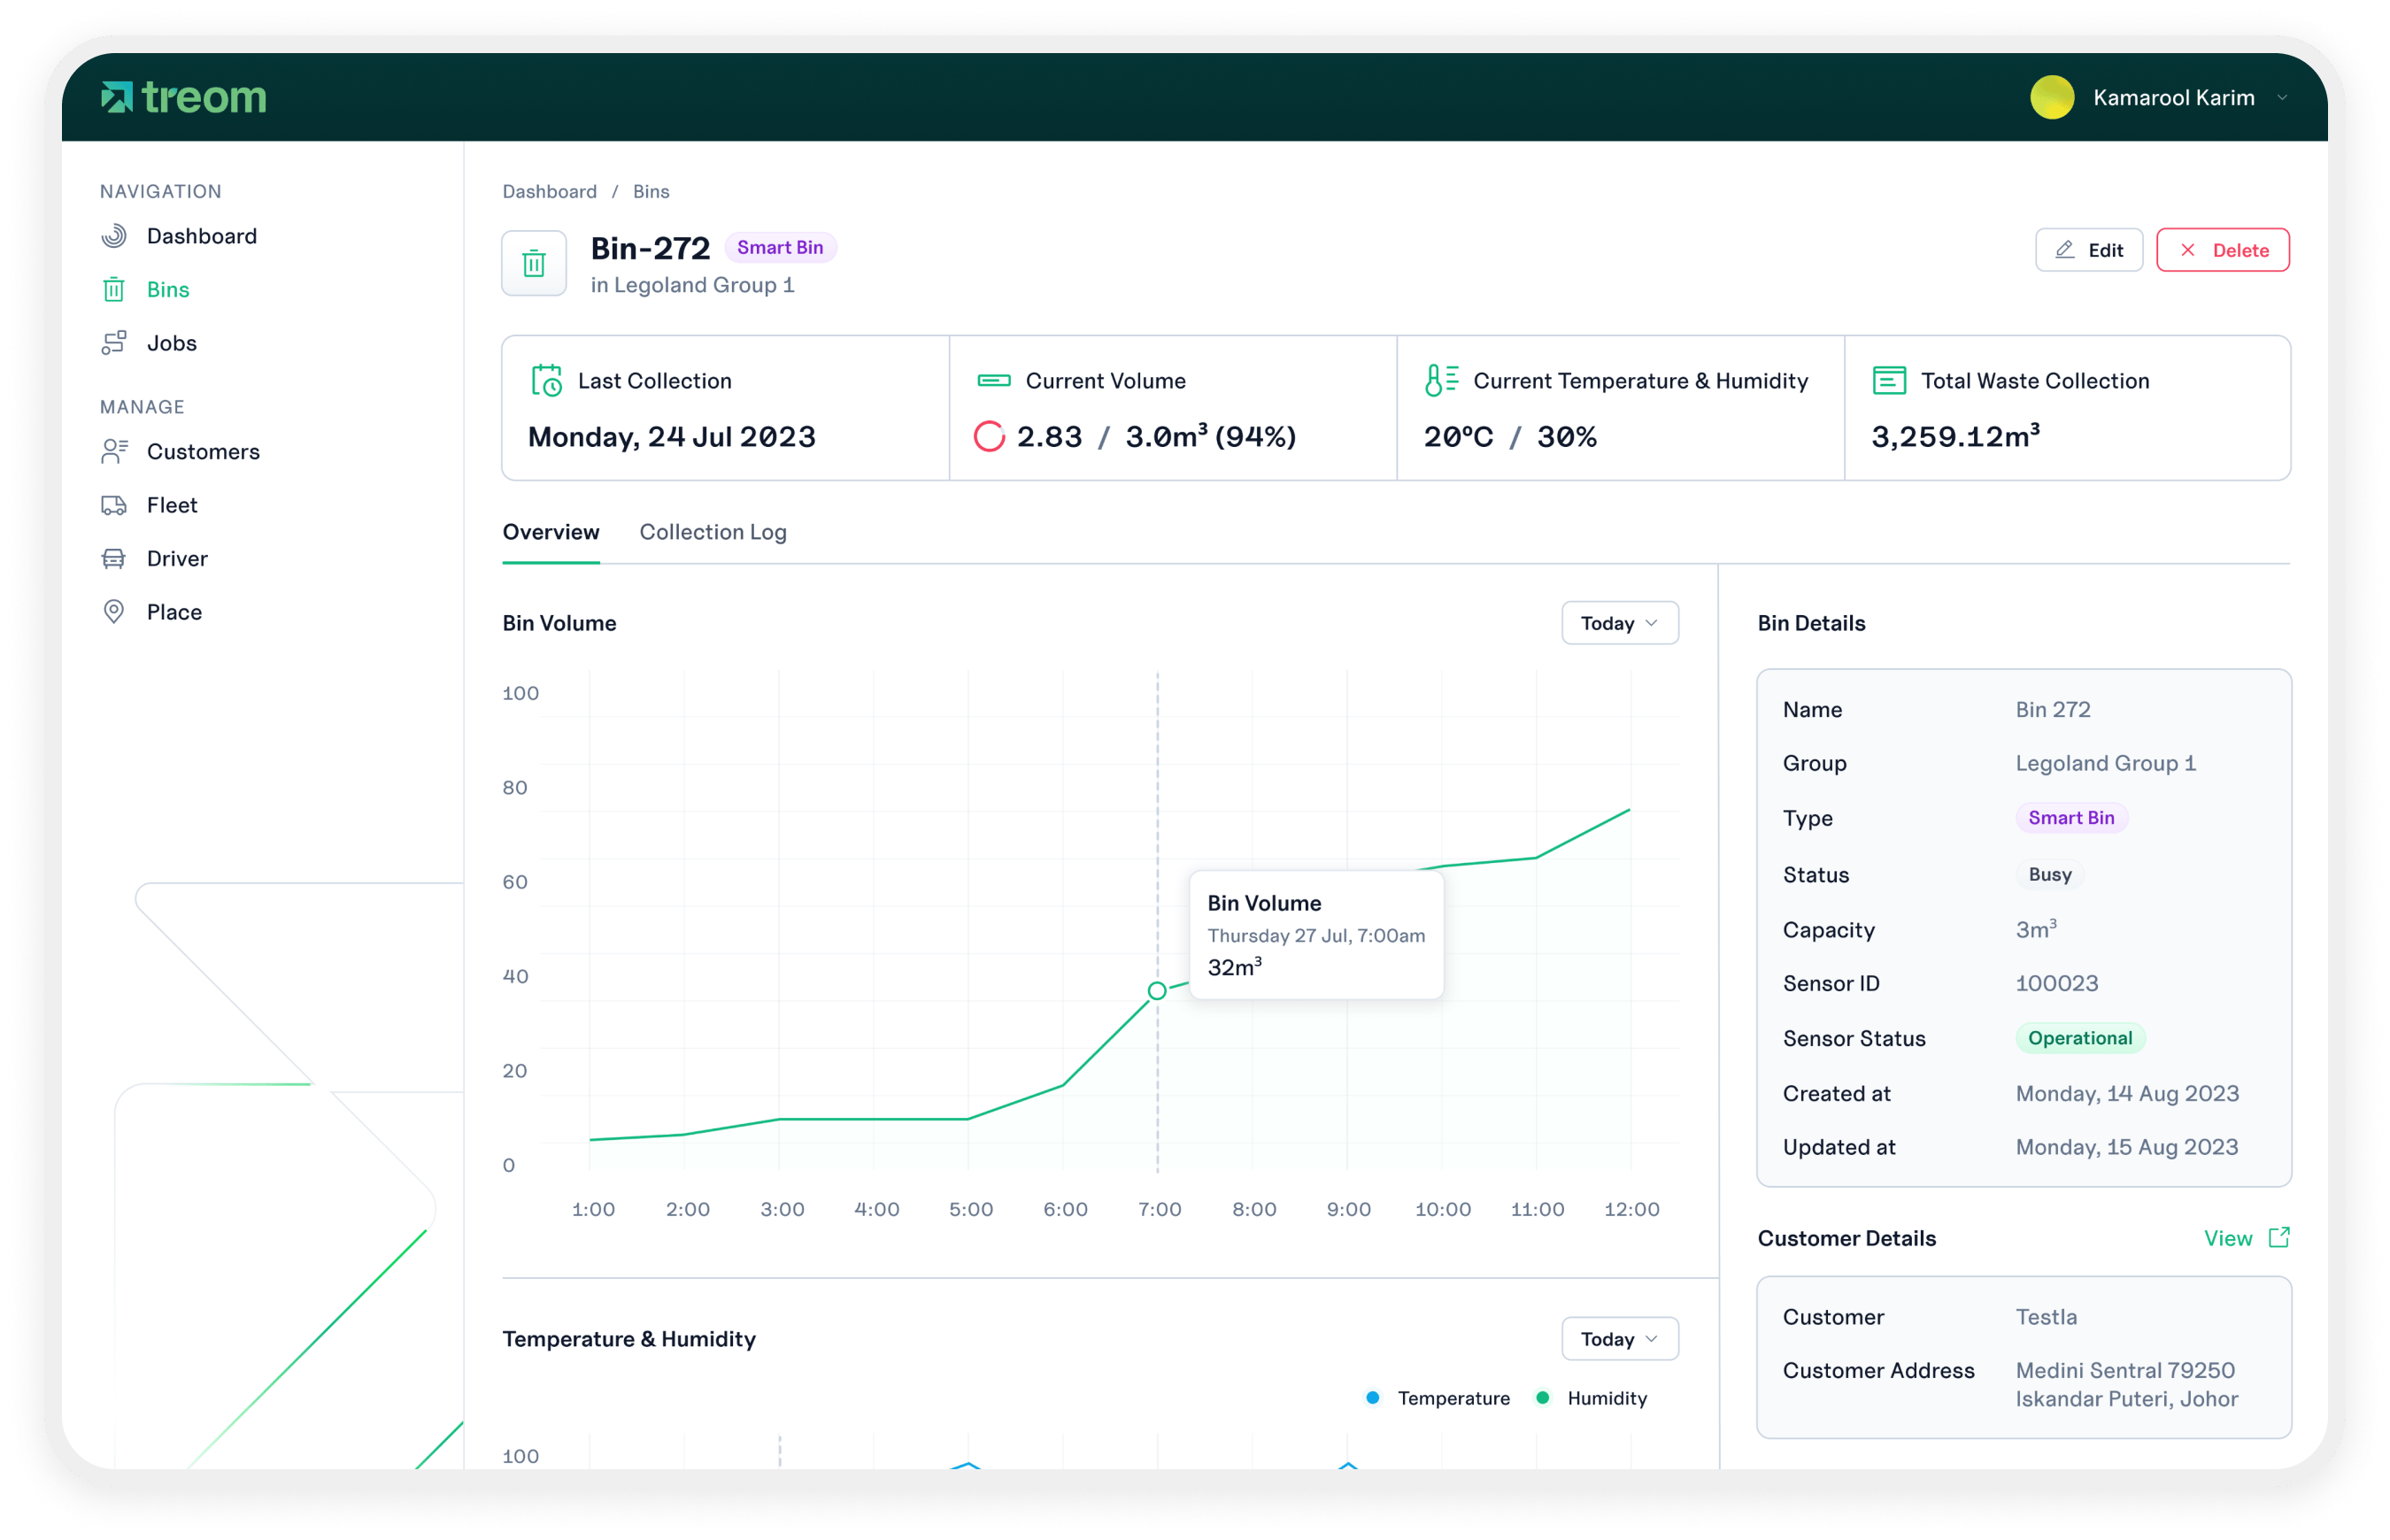The image size is (2390, 1540).
Task: Click the Driver car icon
Action: 114,559
